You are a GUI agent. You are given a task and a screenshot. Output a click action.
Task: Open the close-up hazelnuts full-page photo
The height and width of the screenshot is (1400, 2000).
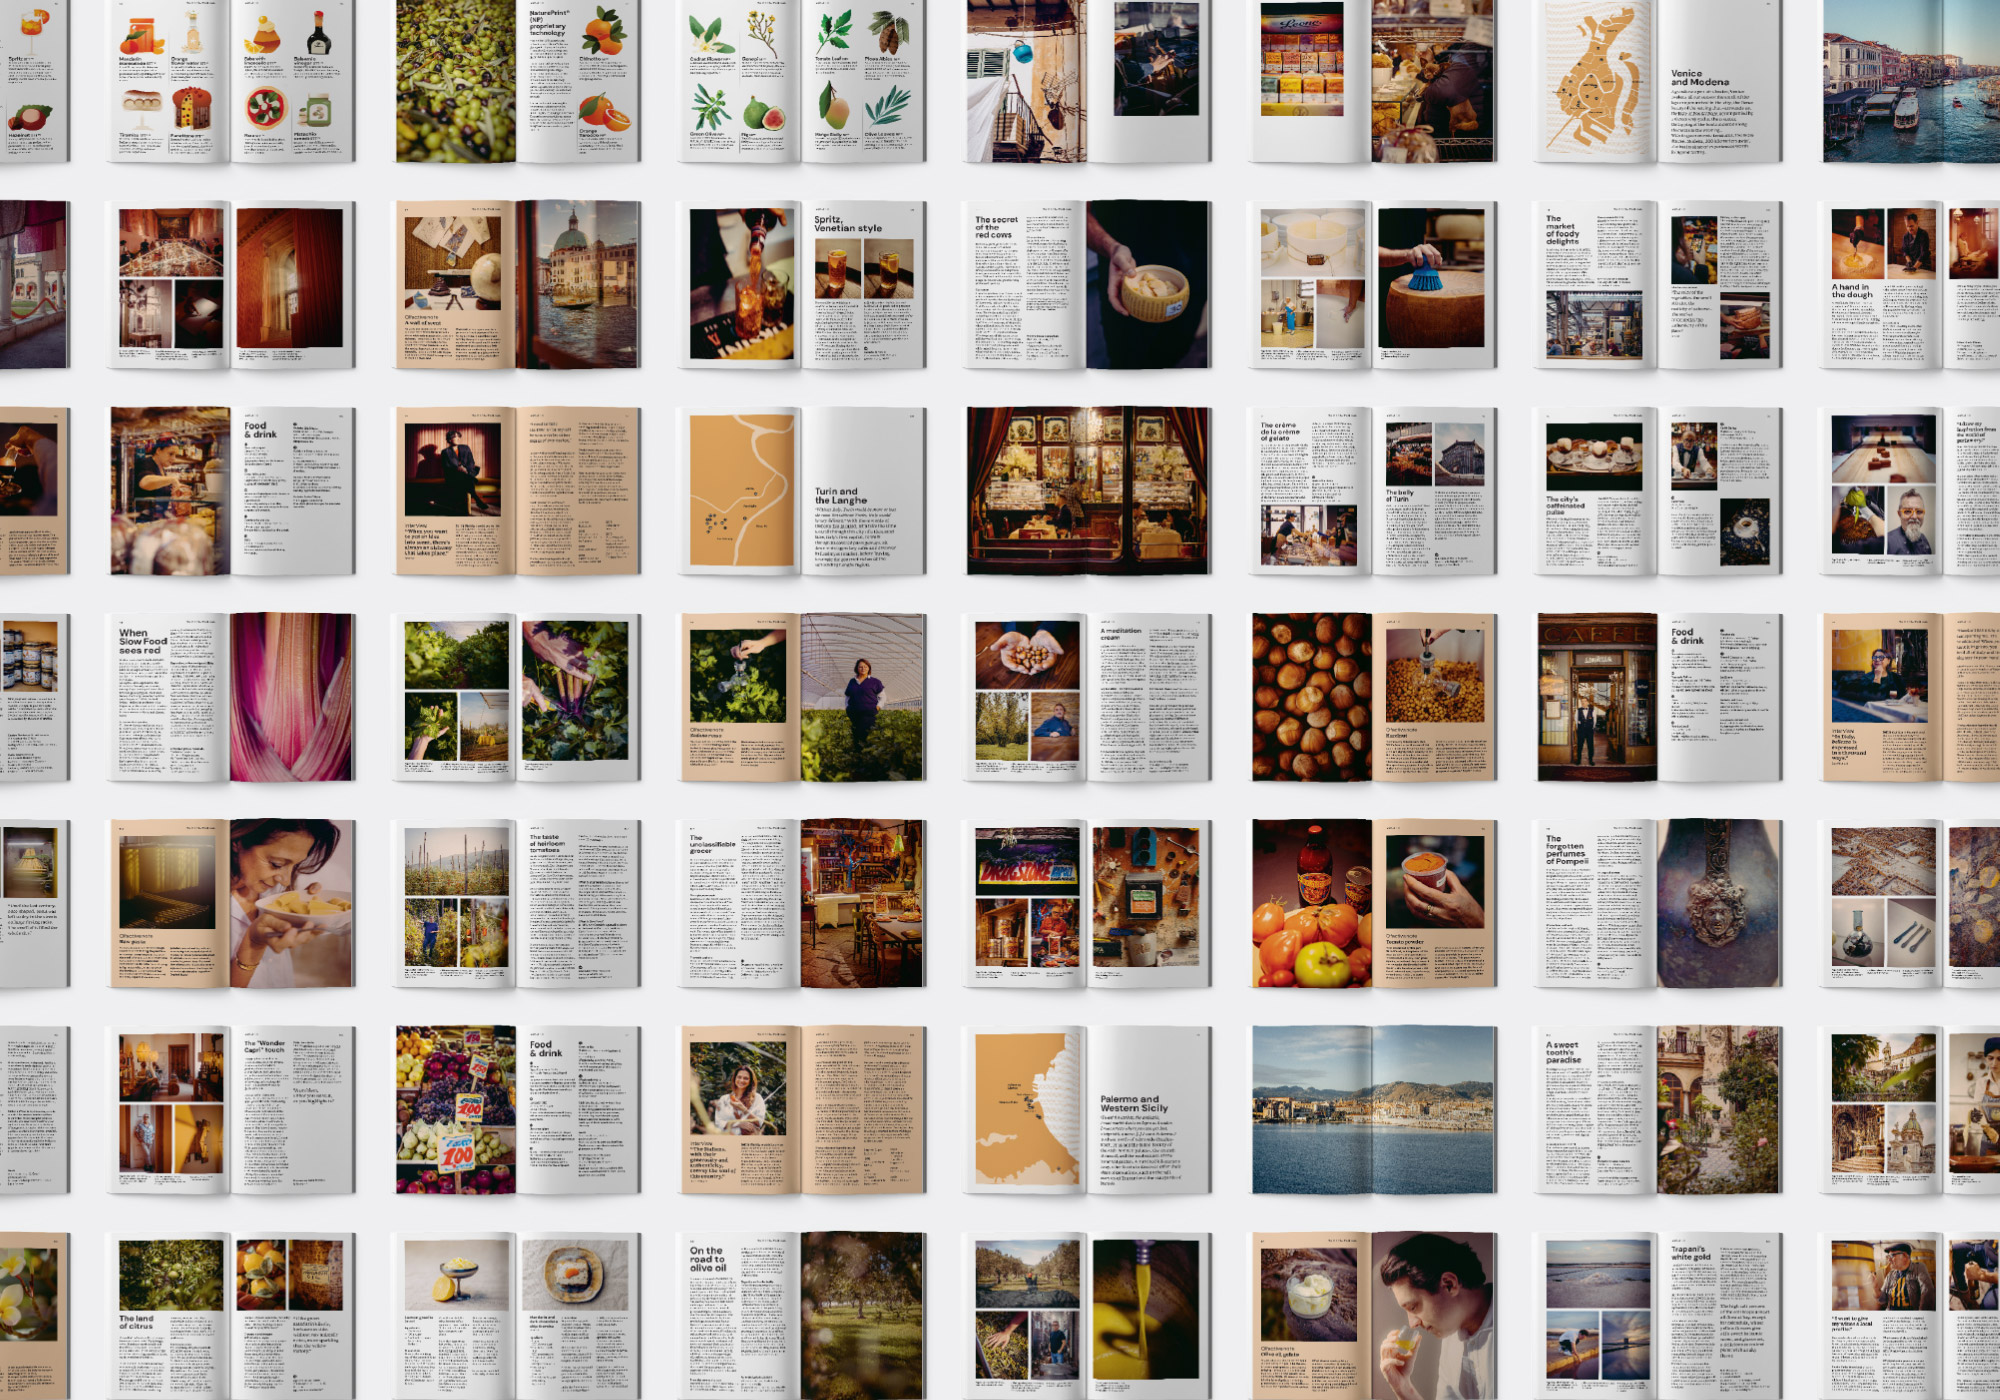coord(1312,697)
